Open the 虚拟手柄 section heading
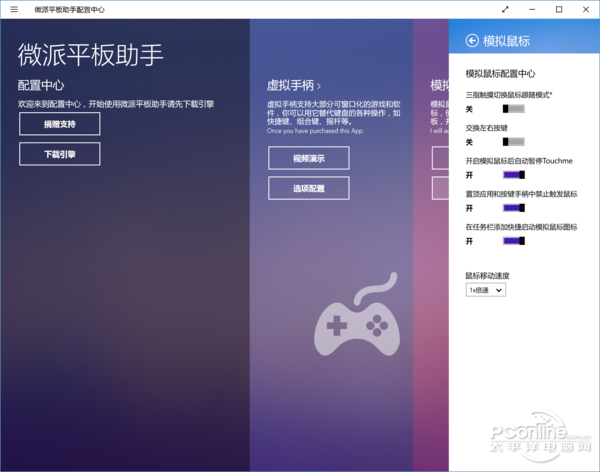The height and width of the screenshot is (472, 600). tap(293, 85)
